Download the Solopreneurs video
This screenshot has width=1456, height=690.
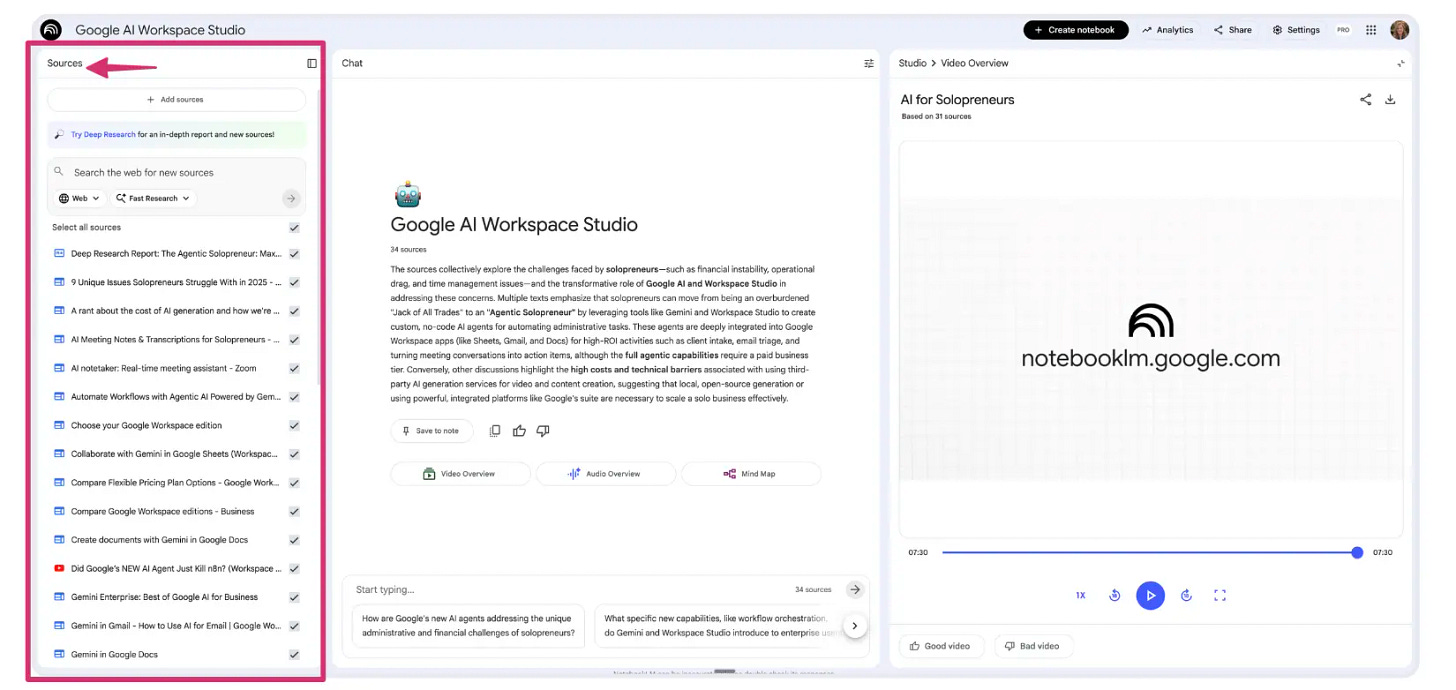[1390, 99]
